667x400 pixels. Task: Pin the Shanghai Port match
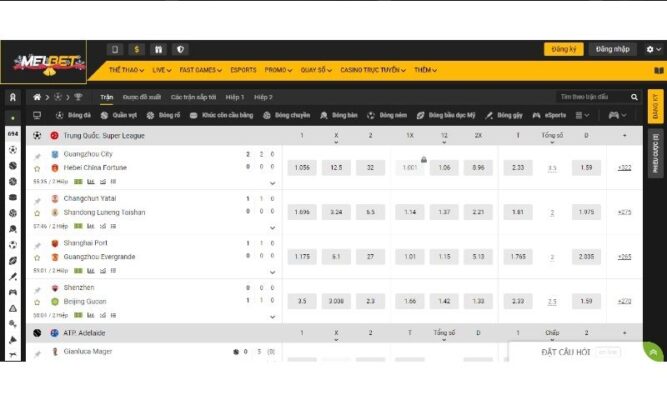pos(37,245)
